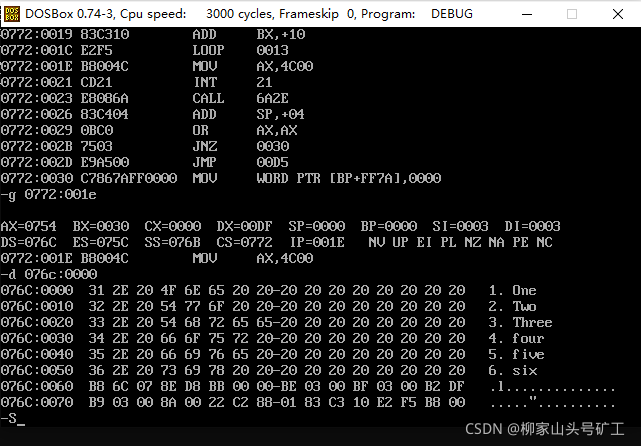
Task: Click the CS=0772 segment register
Action: point(244,242)
